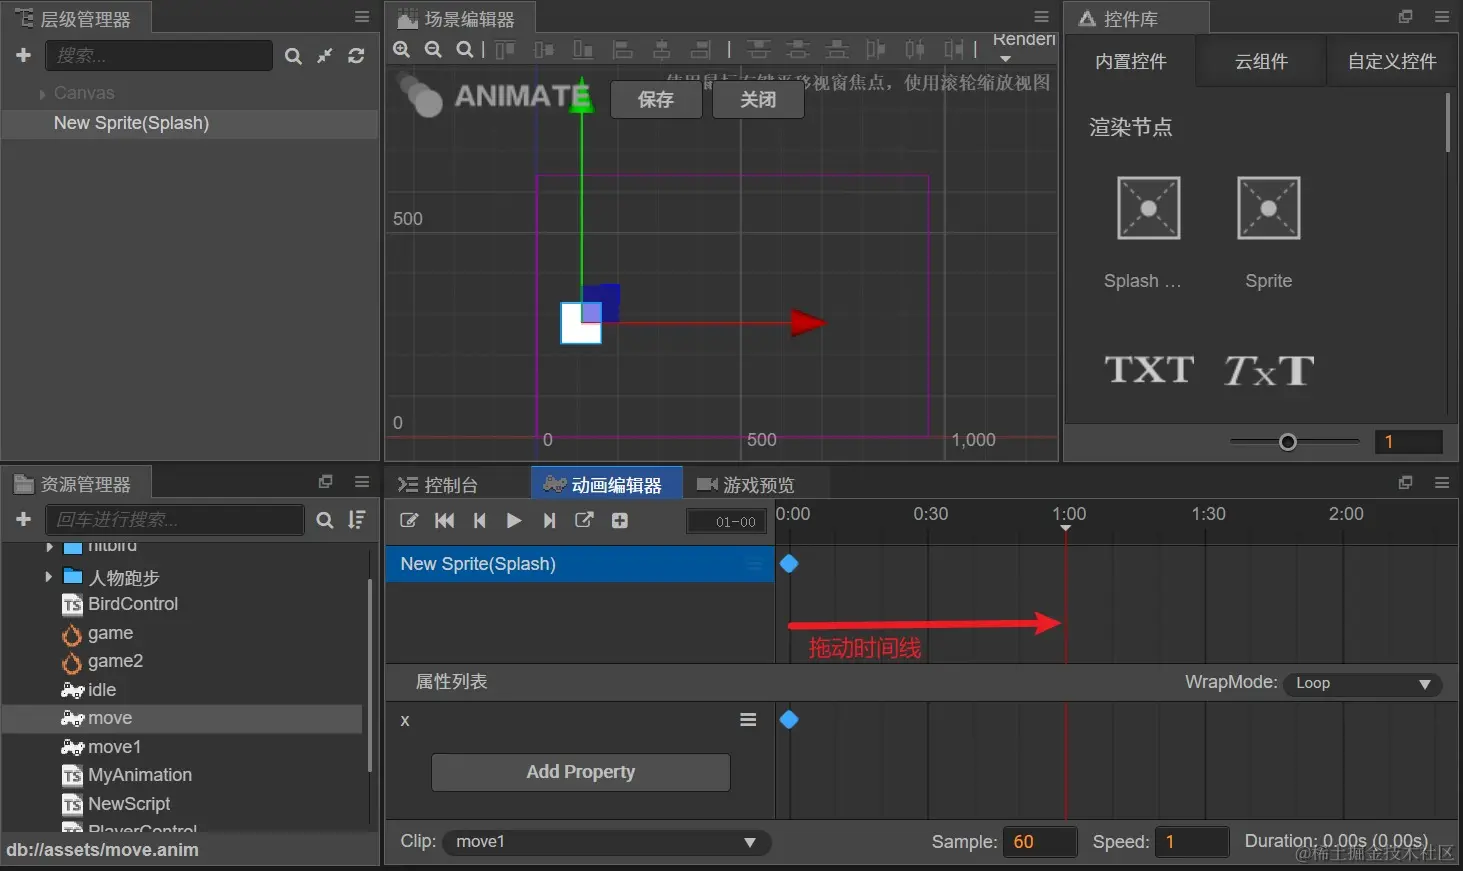The height and width of the screenshot is (871, 1463).
Task: Pop out the animation editor panel
Action: [x=1405, y=482]
